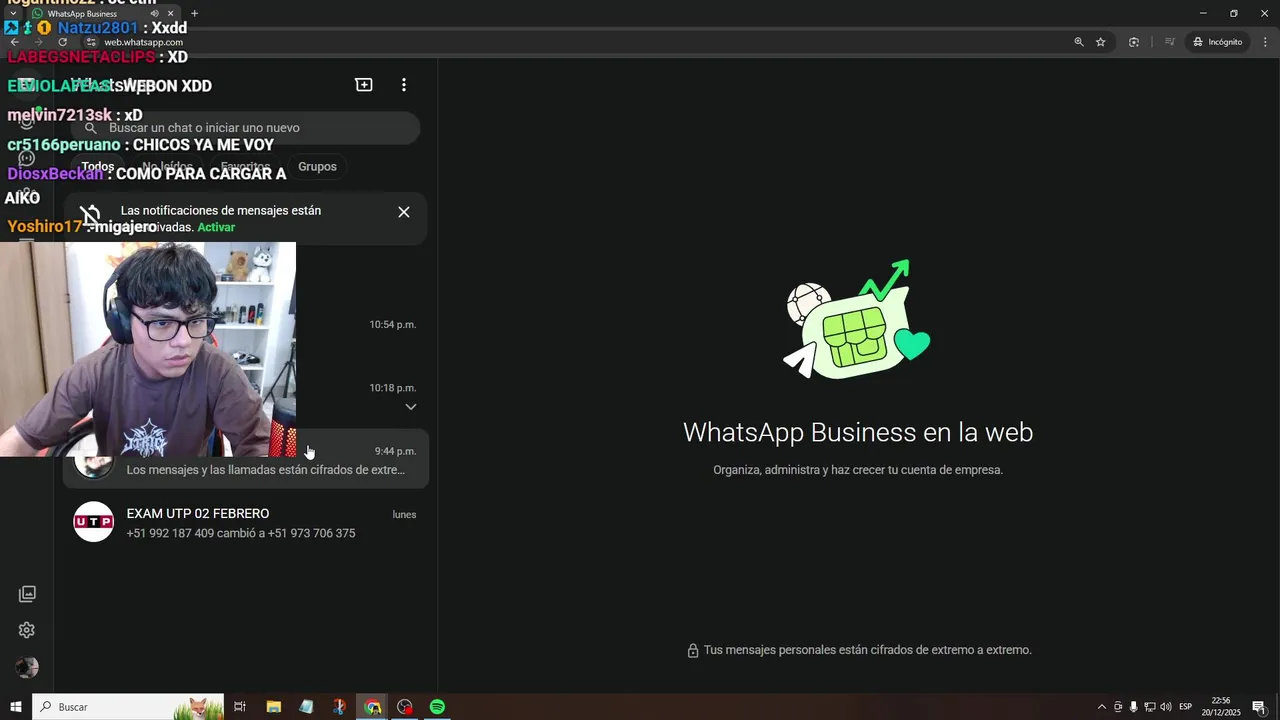Click Activar to enable notifications
This screenshot has width=1280, height=720.
216,227
